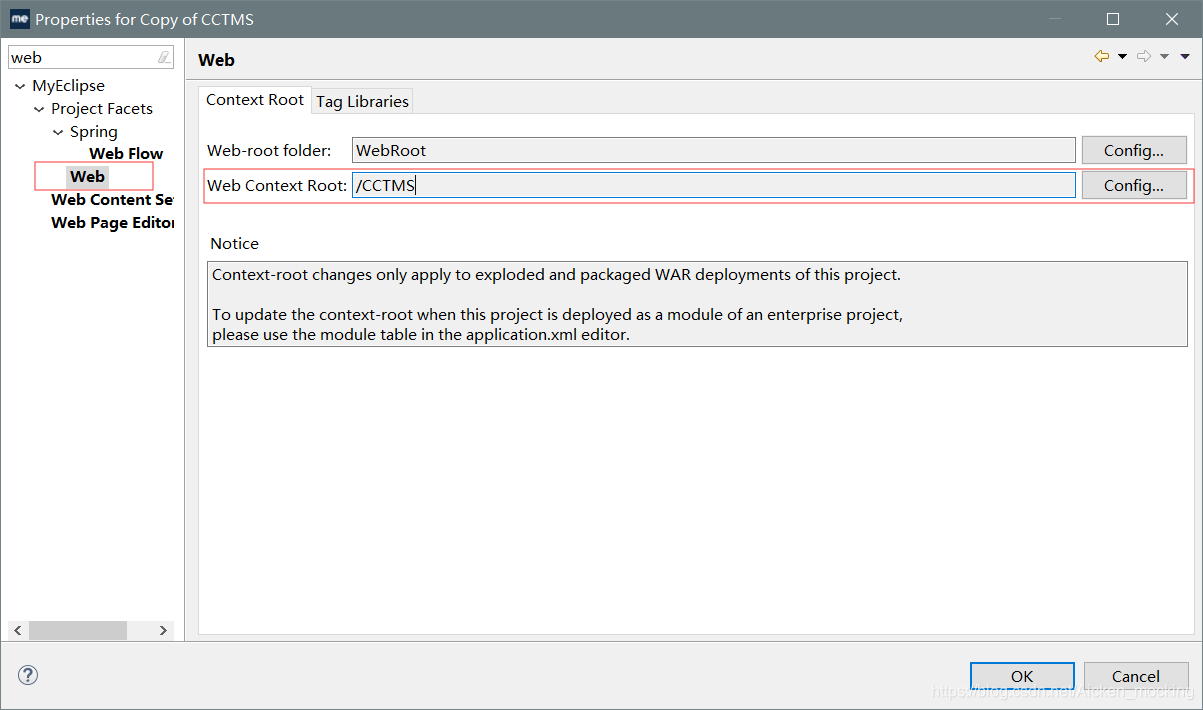This screenshot has width=1203, height=710.
Task: Click the Web Context Root label
Action: pyautogui.click(x=277, y=185)
